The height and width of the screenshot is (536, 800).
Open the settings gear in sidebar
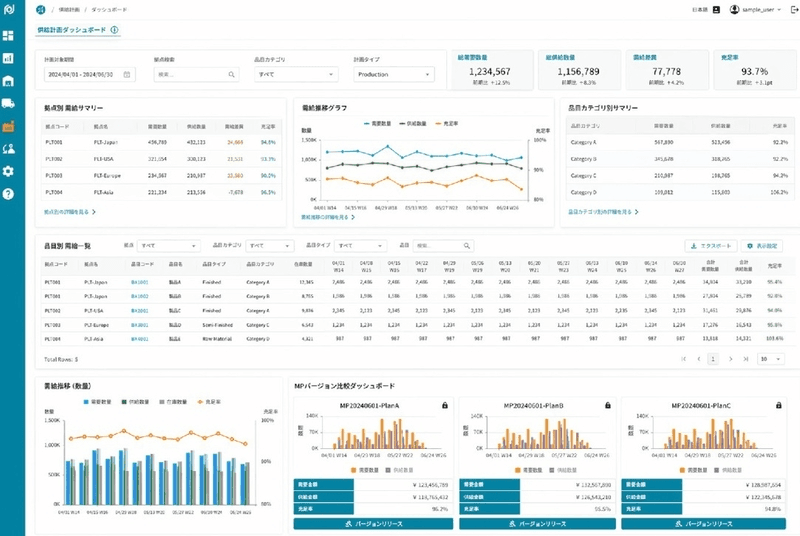coord(8,171)
